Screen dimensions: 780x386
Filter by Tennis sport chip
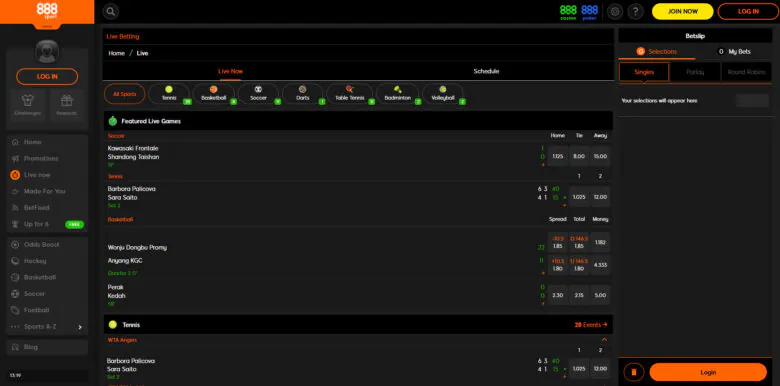pos(169,94)
